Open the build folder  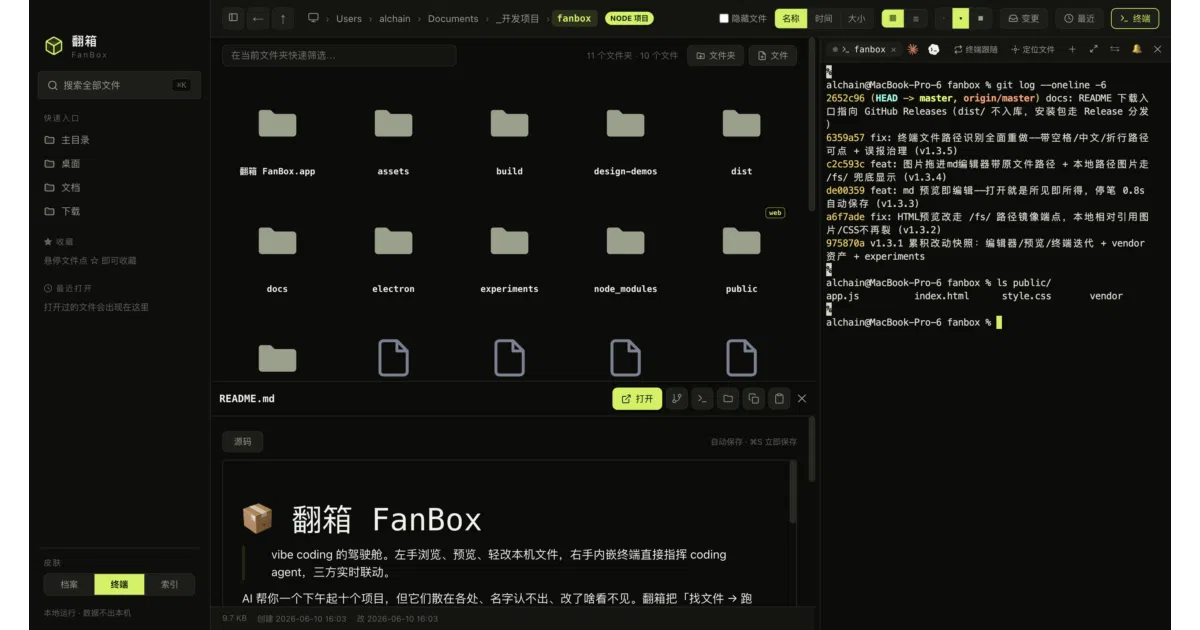tap(509, 141)
